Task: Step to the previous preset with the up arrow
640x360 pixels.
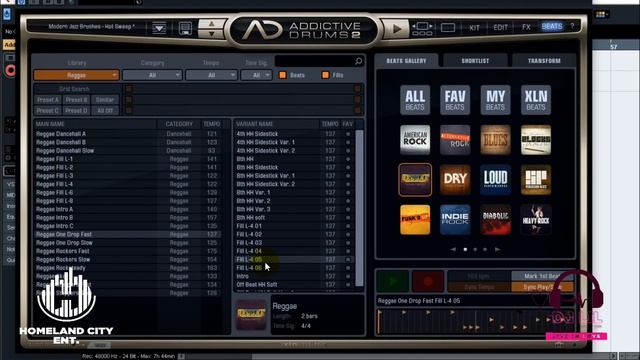Action: 211,24
